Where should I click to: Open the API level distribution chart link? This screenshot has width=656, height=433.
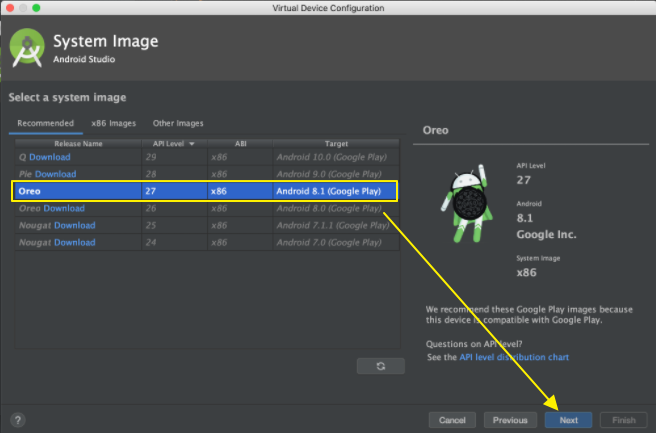(x=514, y=357)
